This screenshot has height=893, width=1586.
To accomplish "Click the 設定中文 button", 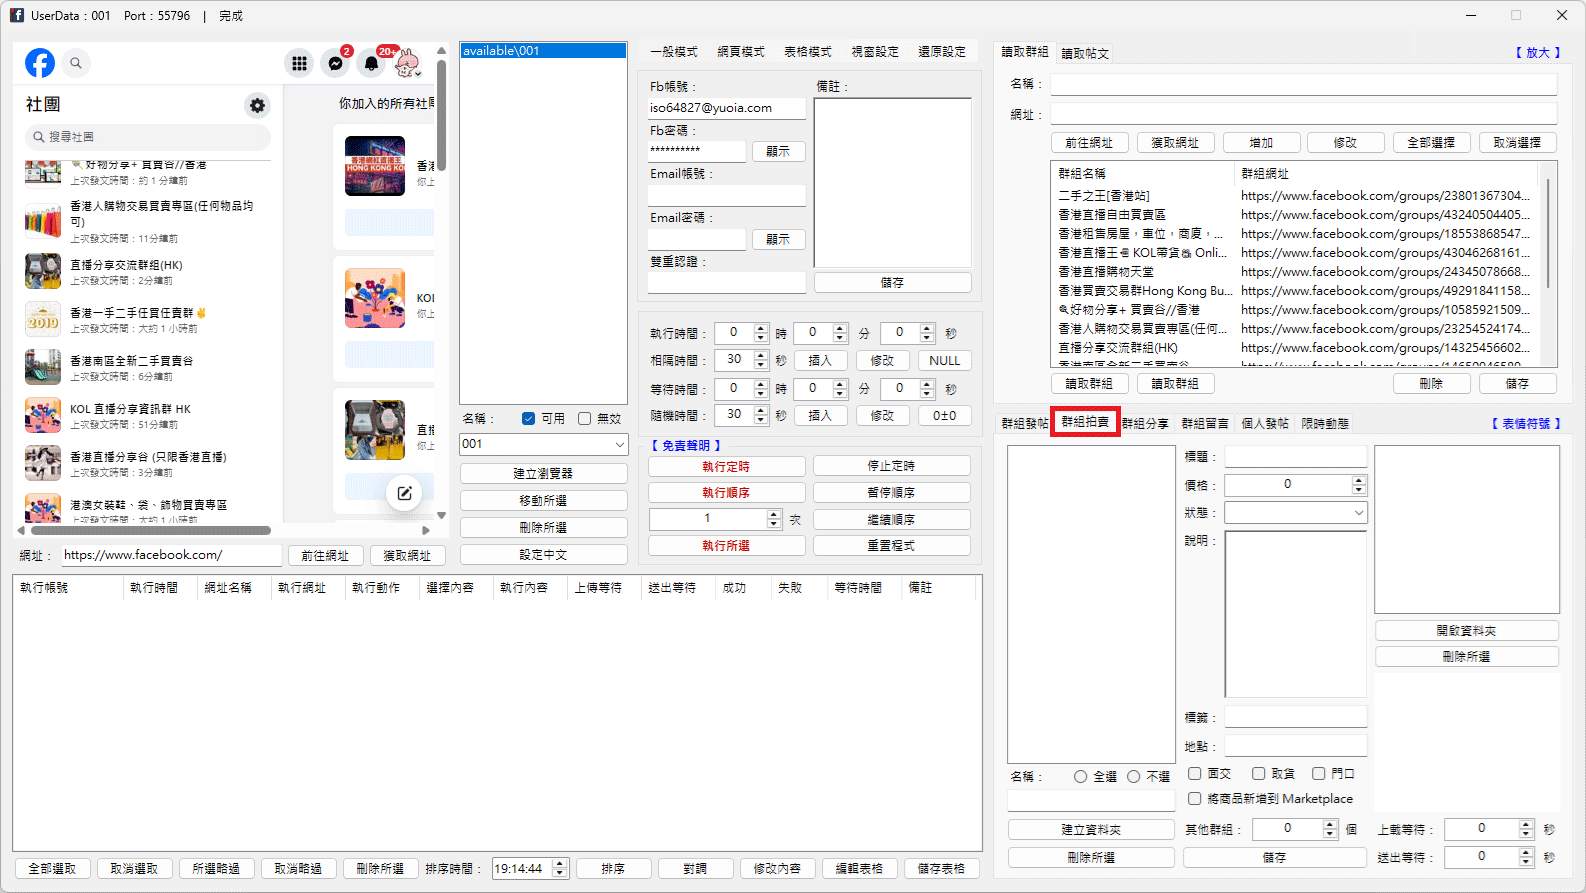I will pyautogui.click(x=543, y=555).
